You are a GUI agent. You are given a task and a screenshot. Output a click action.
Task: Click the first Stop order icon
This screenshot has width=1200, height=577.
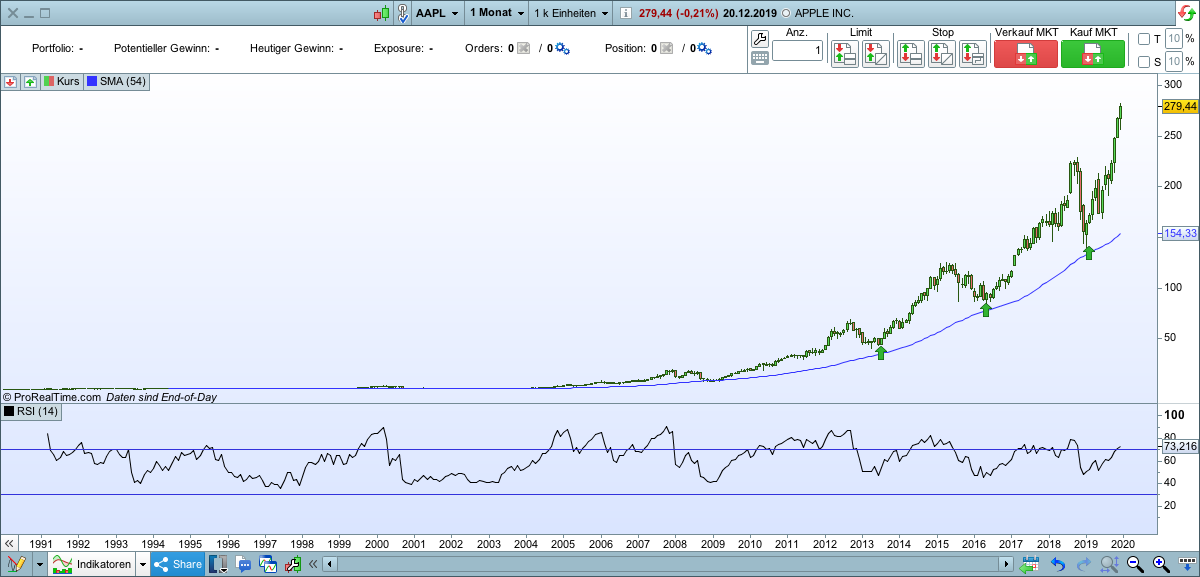[x=911, y=53]
